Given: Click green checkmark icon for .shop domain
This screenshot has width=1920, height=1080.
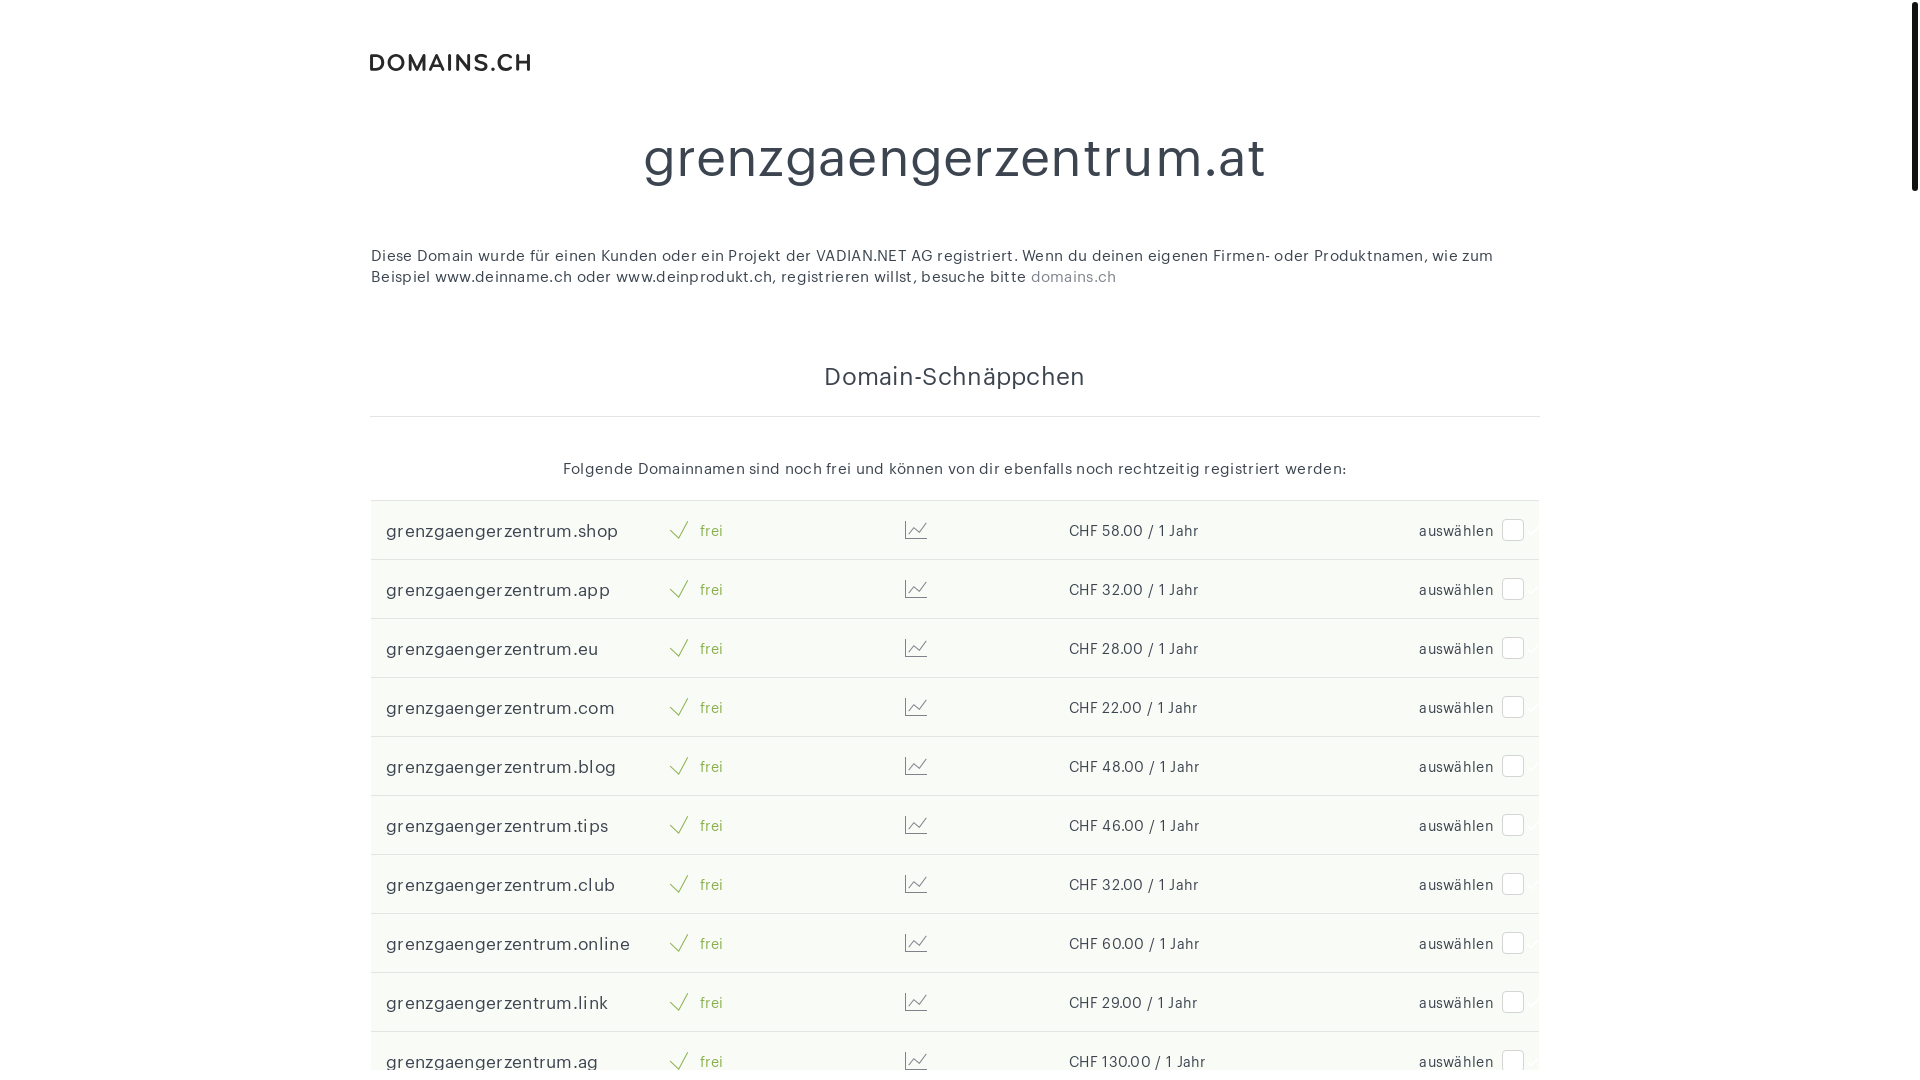Looking at the screenshot, I should point(679,530).
